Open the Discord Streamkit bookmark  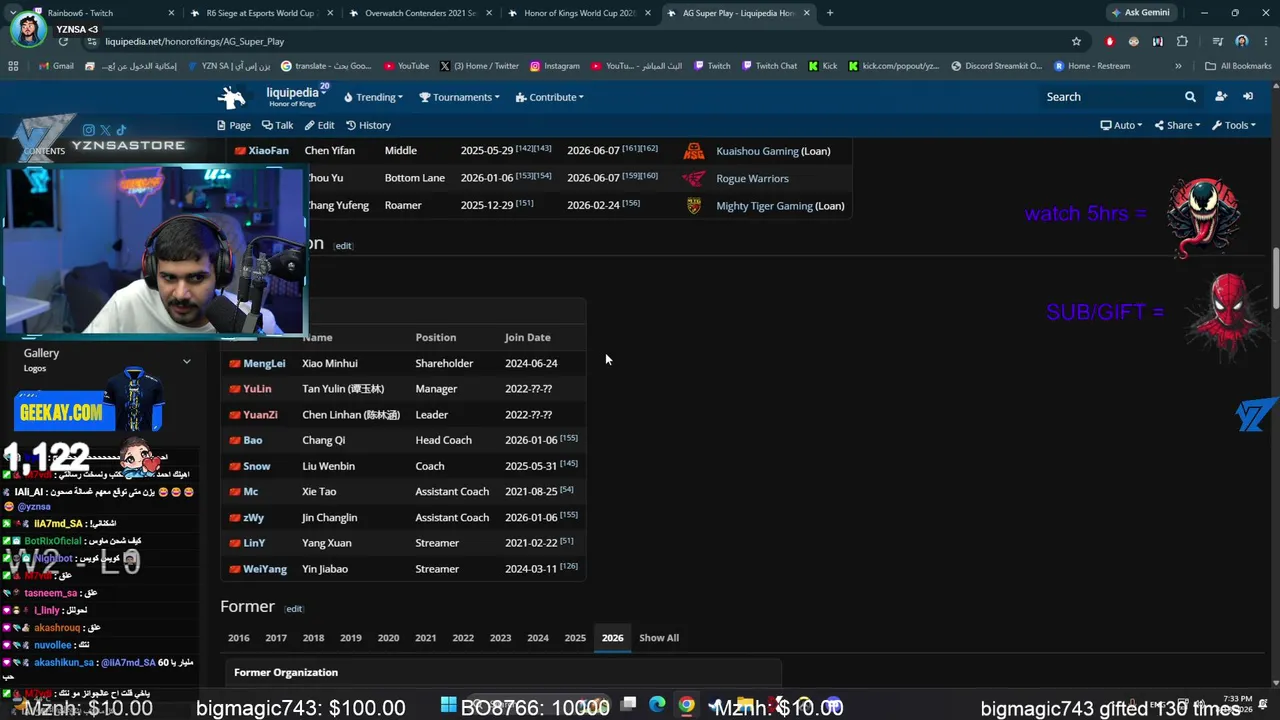point(996,66)
